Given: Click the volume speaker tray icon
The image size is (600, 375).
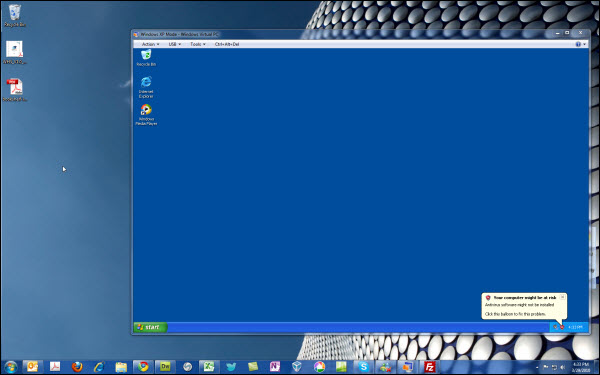Looking at the screenshot, I should [562, 367].
